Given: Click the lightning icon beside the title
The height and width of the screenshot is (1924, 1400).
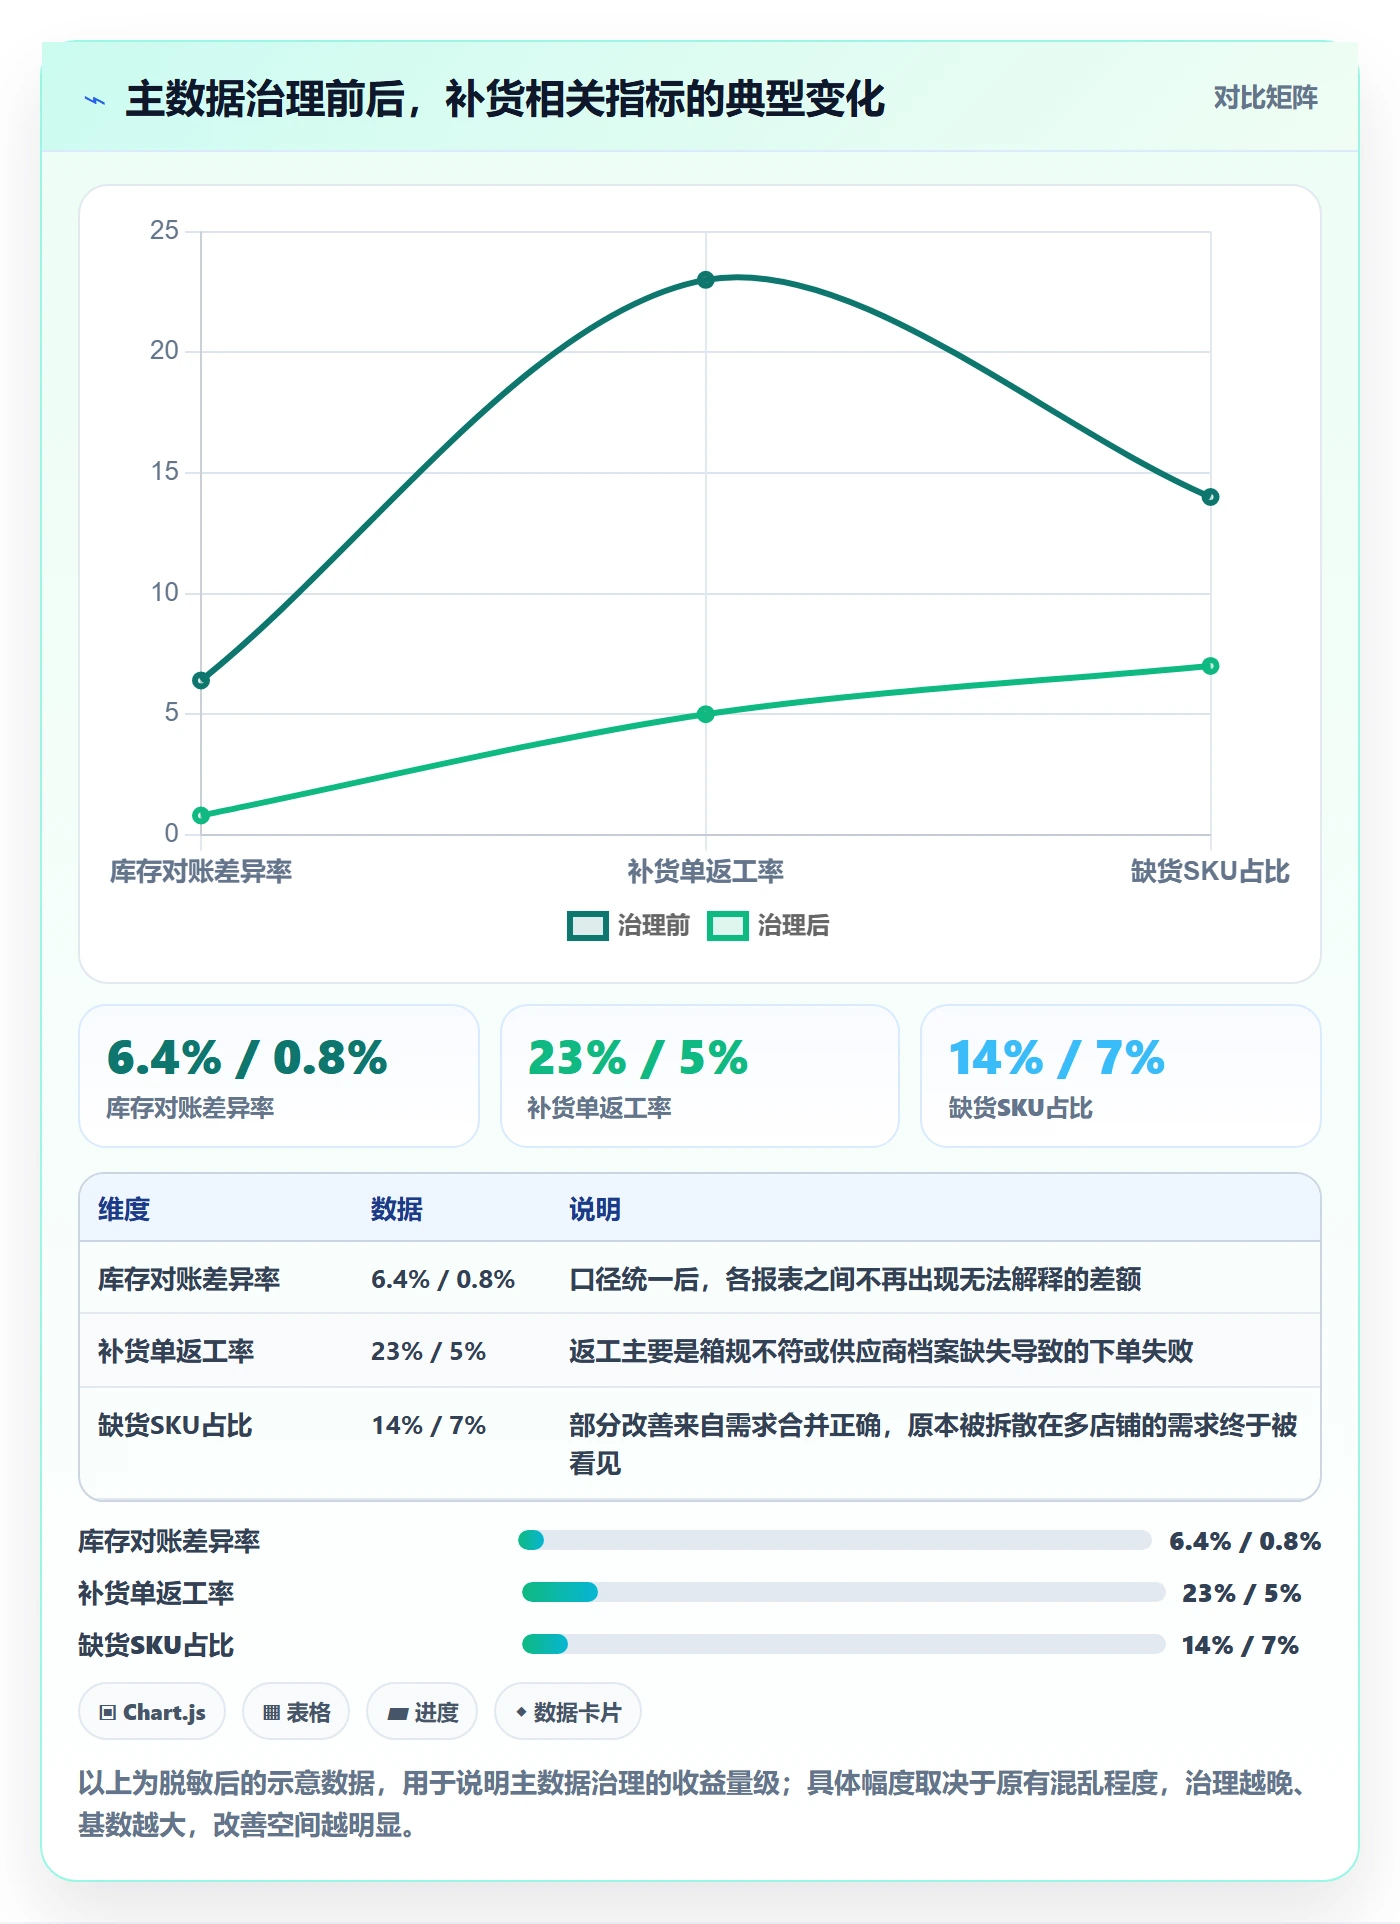Looking at the screenshot, I should (x=95, y=100).
